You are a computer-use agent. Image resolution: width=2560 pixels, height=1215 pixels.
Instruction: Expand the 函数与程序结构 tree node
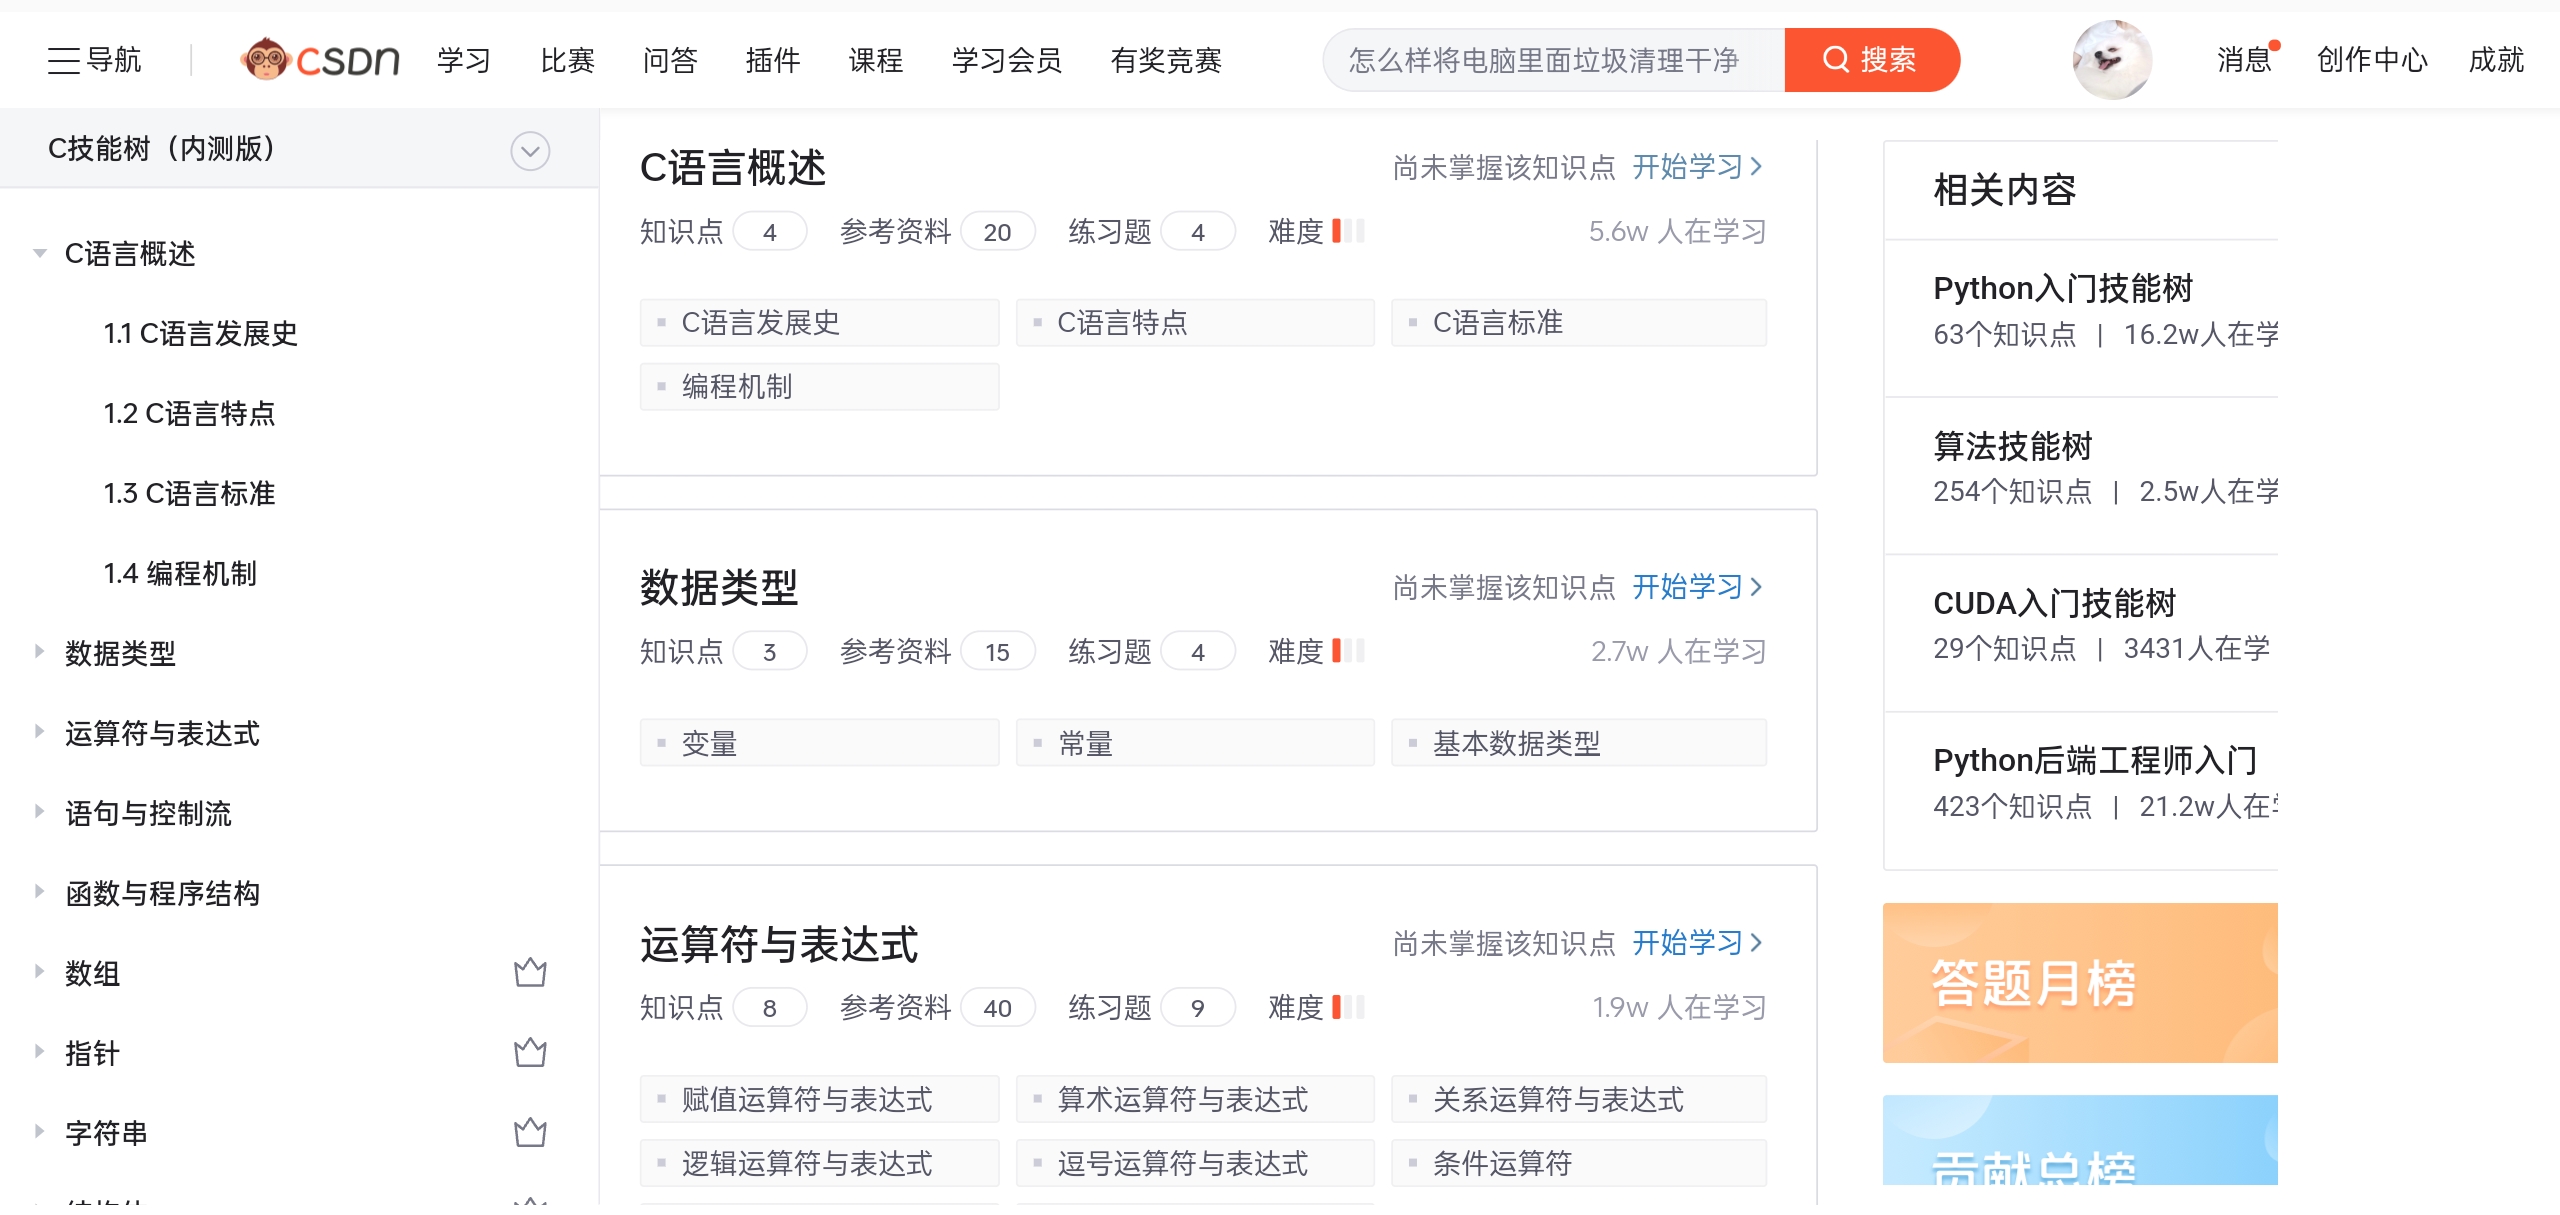[40, 892]
